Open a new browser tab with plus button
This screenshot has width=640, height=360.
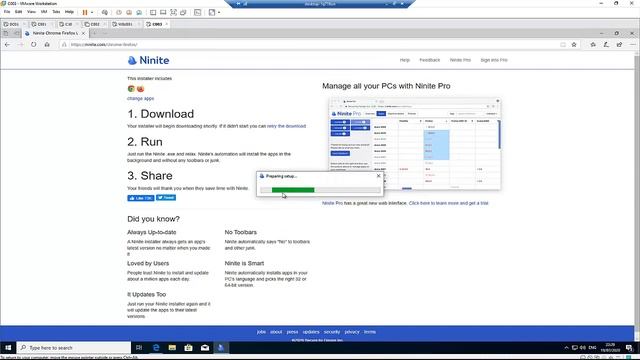[94, 33]
